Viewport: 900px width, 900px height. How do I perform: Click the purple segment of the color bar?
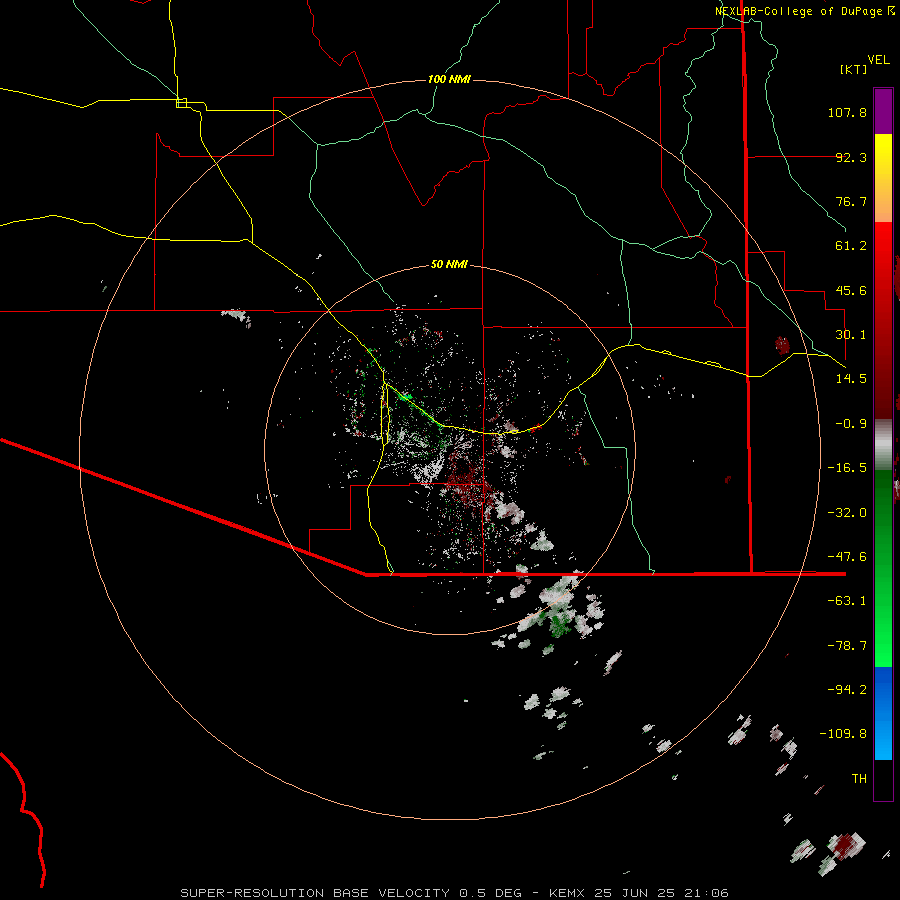[x=883, y=111]
